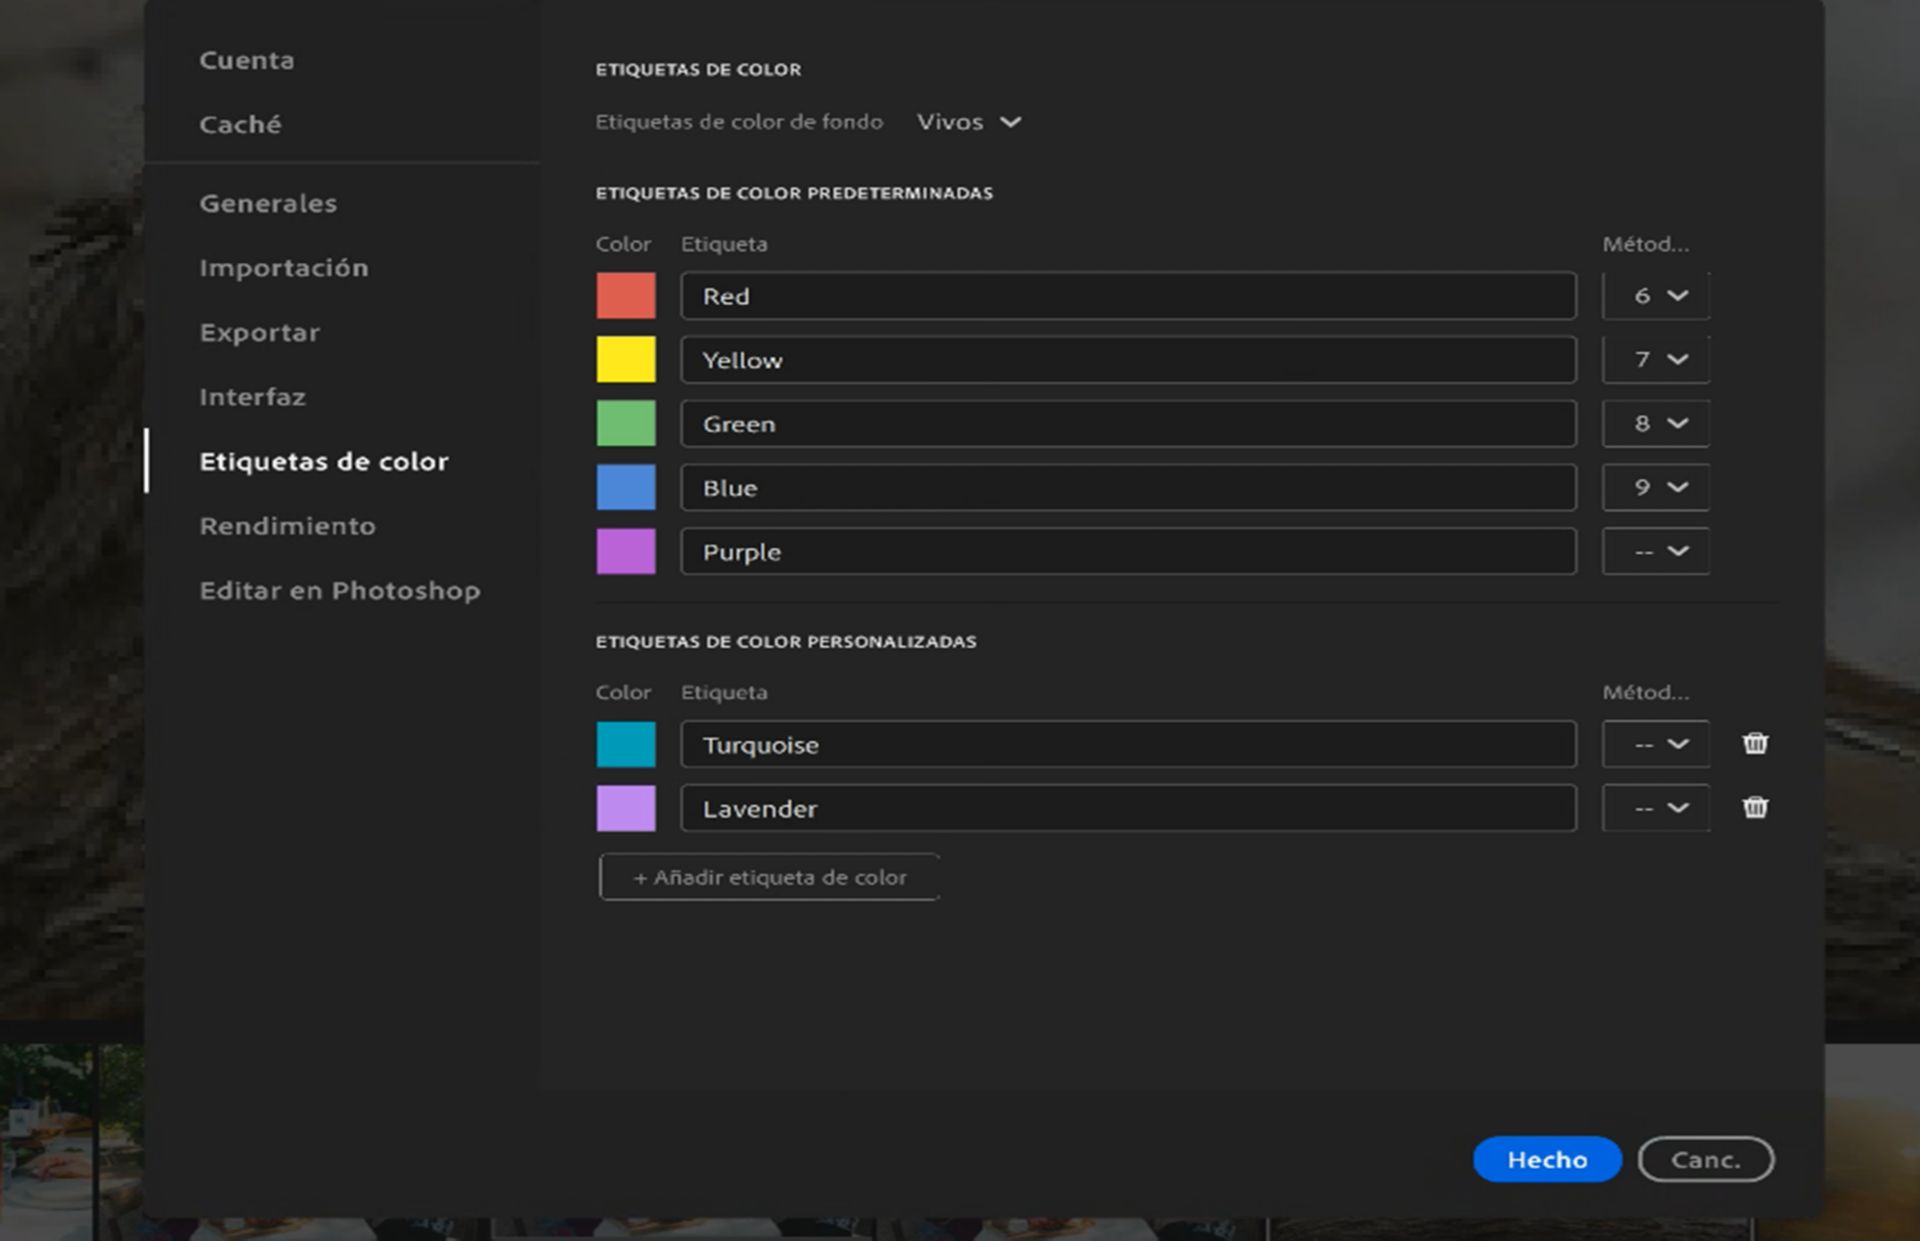Edit the Purple label text field
Viewport: 1920px width, 1241px height.
[x=1129, y=552]
